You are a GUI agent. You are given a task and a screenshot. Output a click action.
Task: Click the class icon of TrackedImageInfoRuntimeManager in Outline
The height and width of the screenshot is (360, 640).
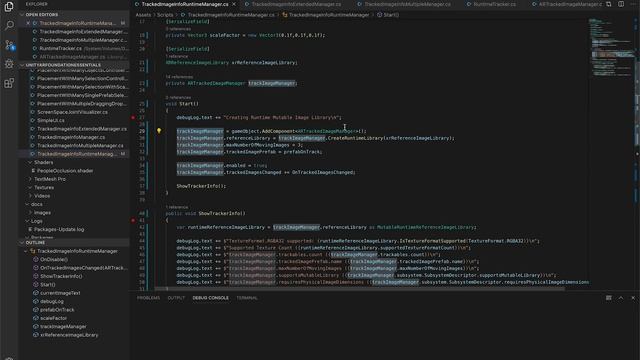pos(33,251)
